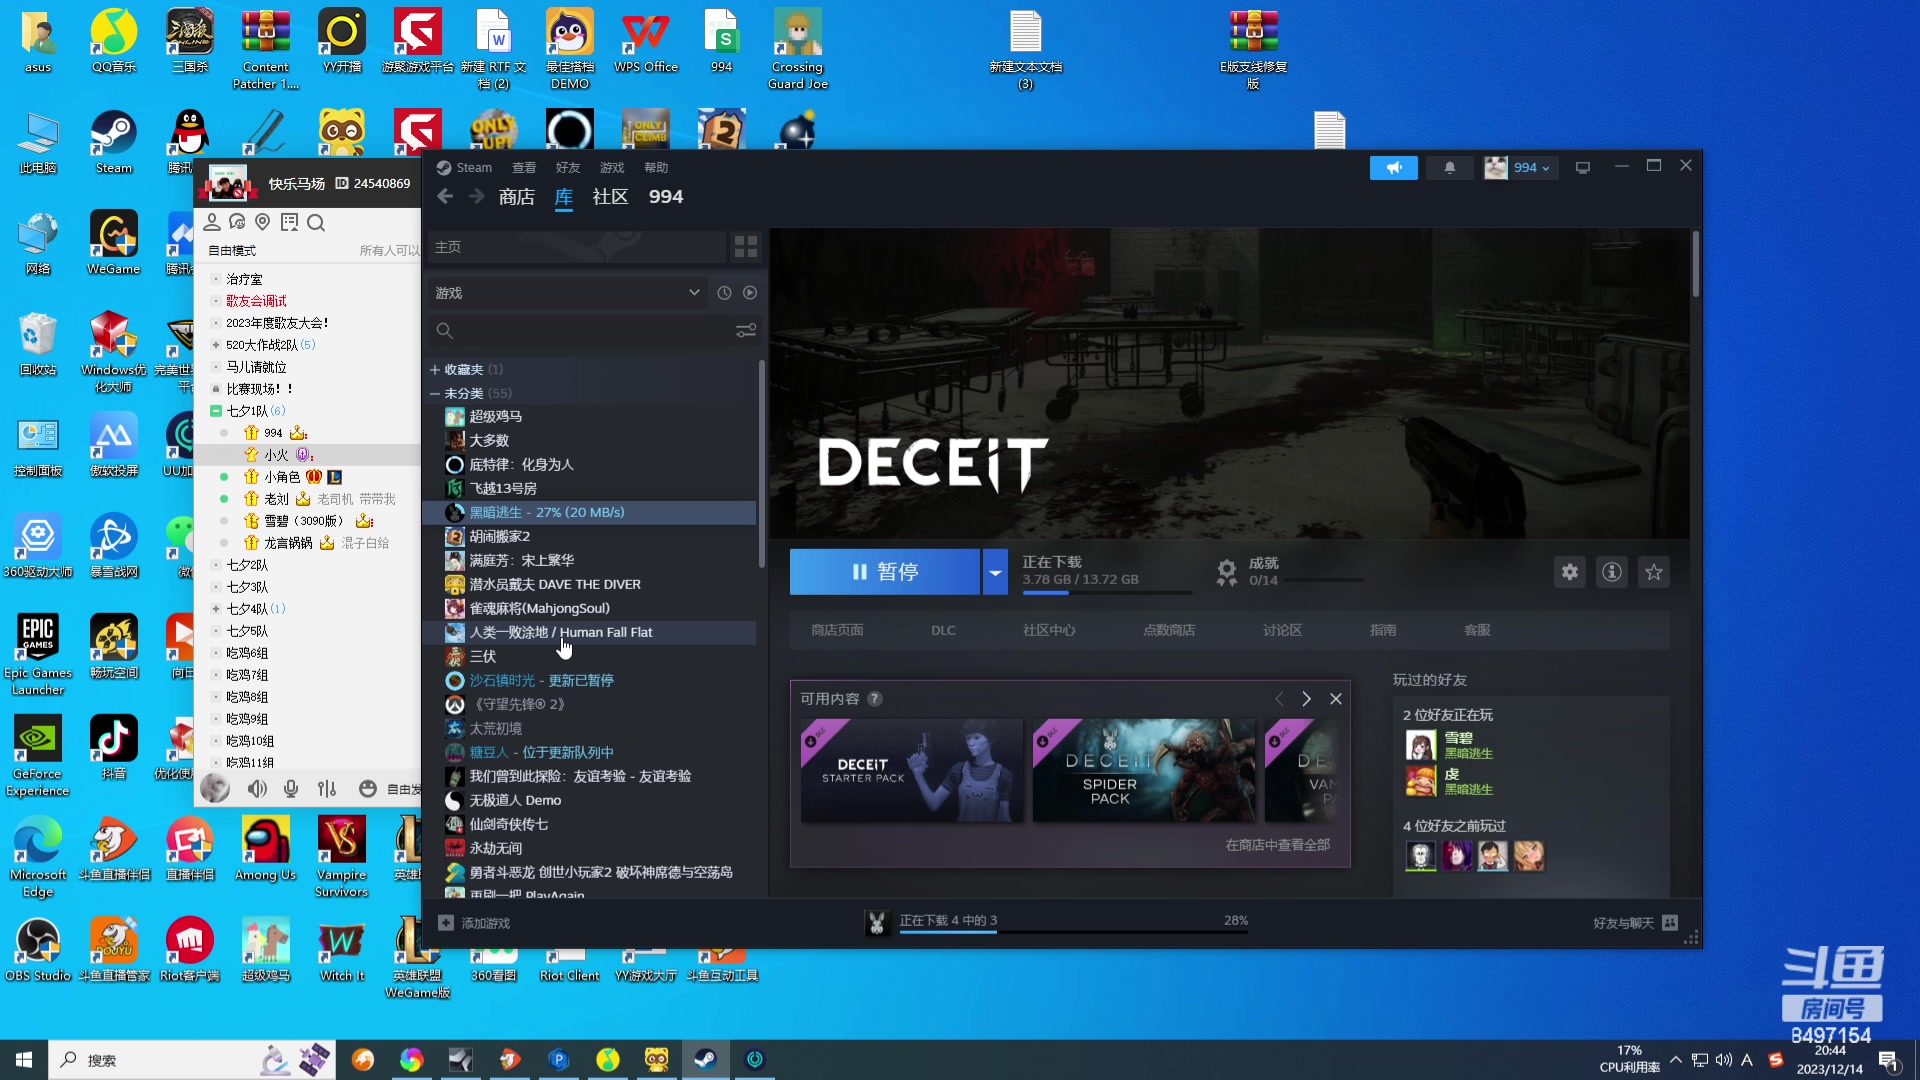Add DECEIT to favorites with star icon
This screenshot has height=1080, width=1920.
(x=1654, y=572)
